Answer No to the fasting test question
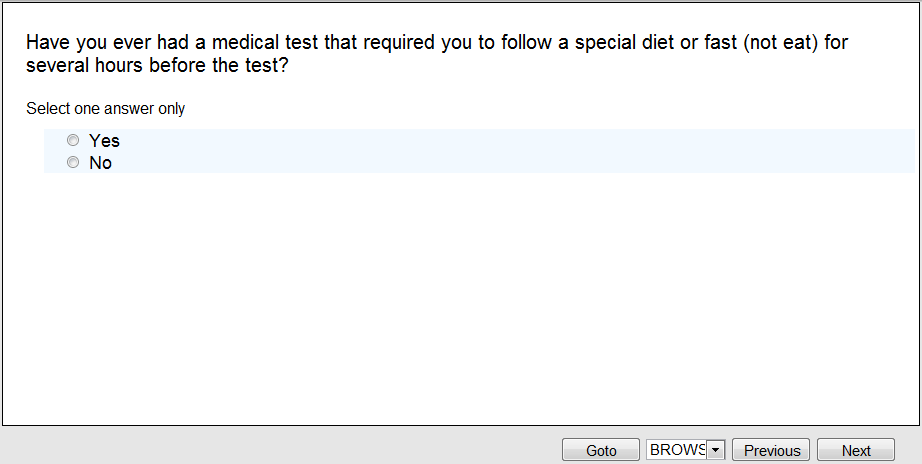Viewport: 922px width, 464px height. coord(73,162)
